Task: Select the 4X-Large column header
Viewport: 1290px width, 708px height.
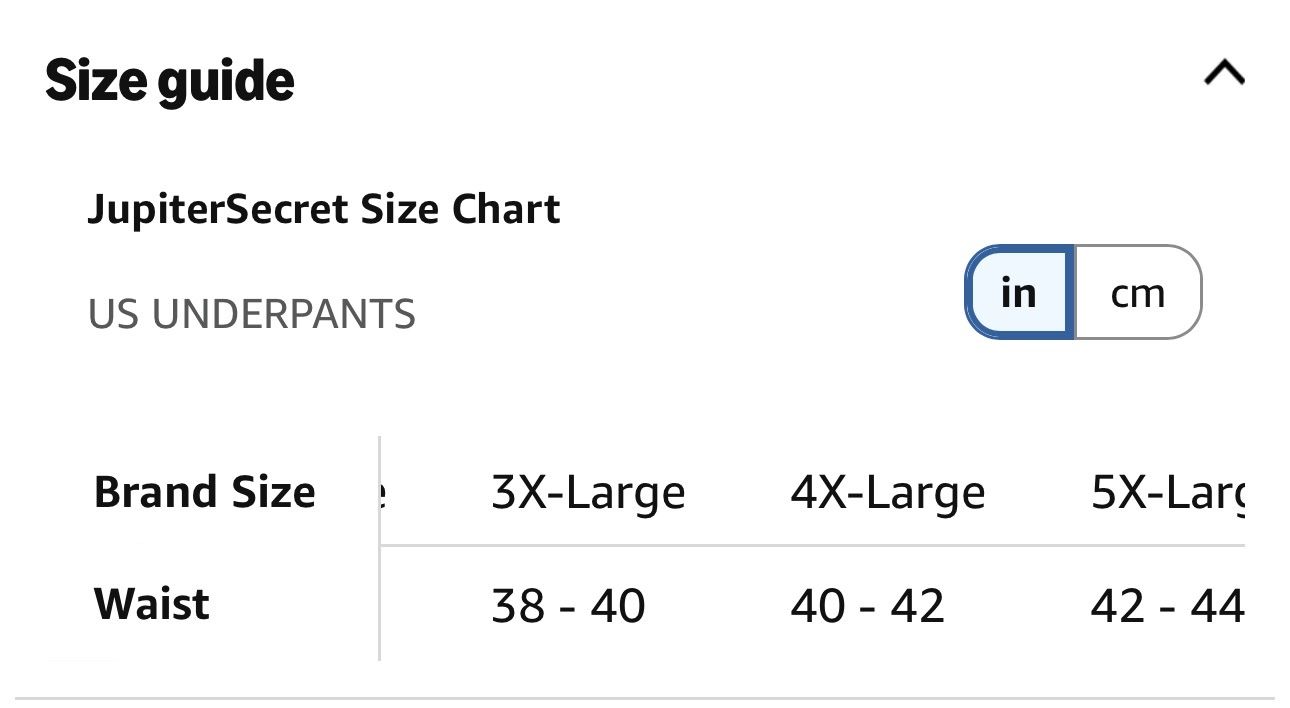Action: click(x=888, y=493)
